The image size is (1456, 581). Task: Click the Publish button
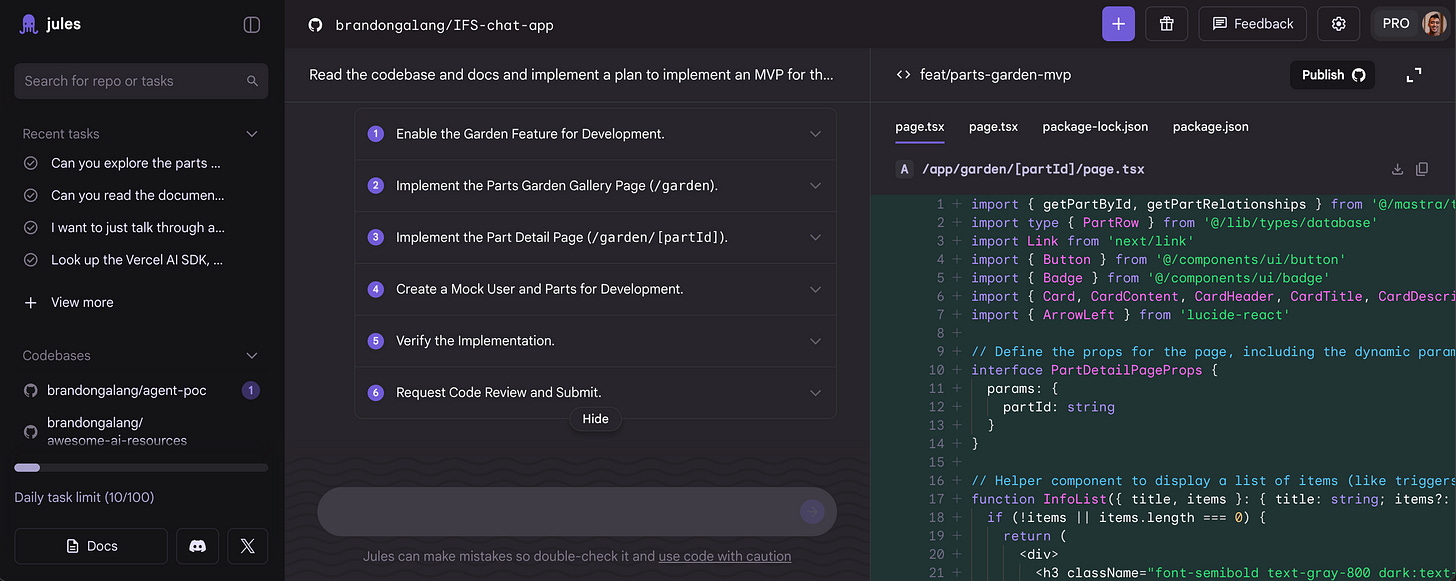click(1333, 75)
